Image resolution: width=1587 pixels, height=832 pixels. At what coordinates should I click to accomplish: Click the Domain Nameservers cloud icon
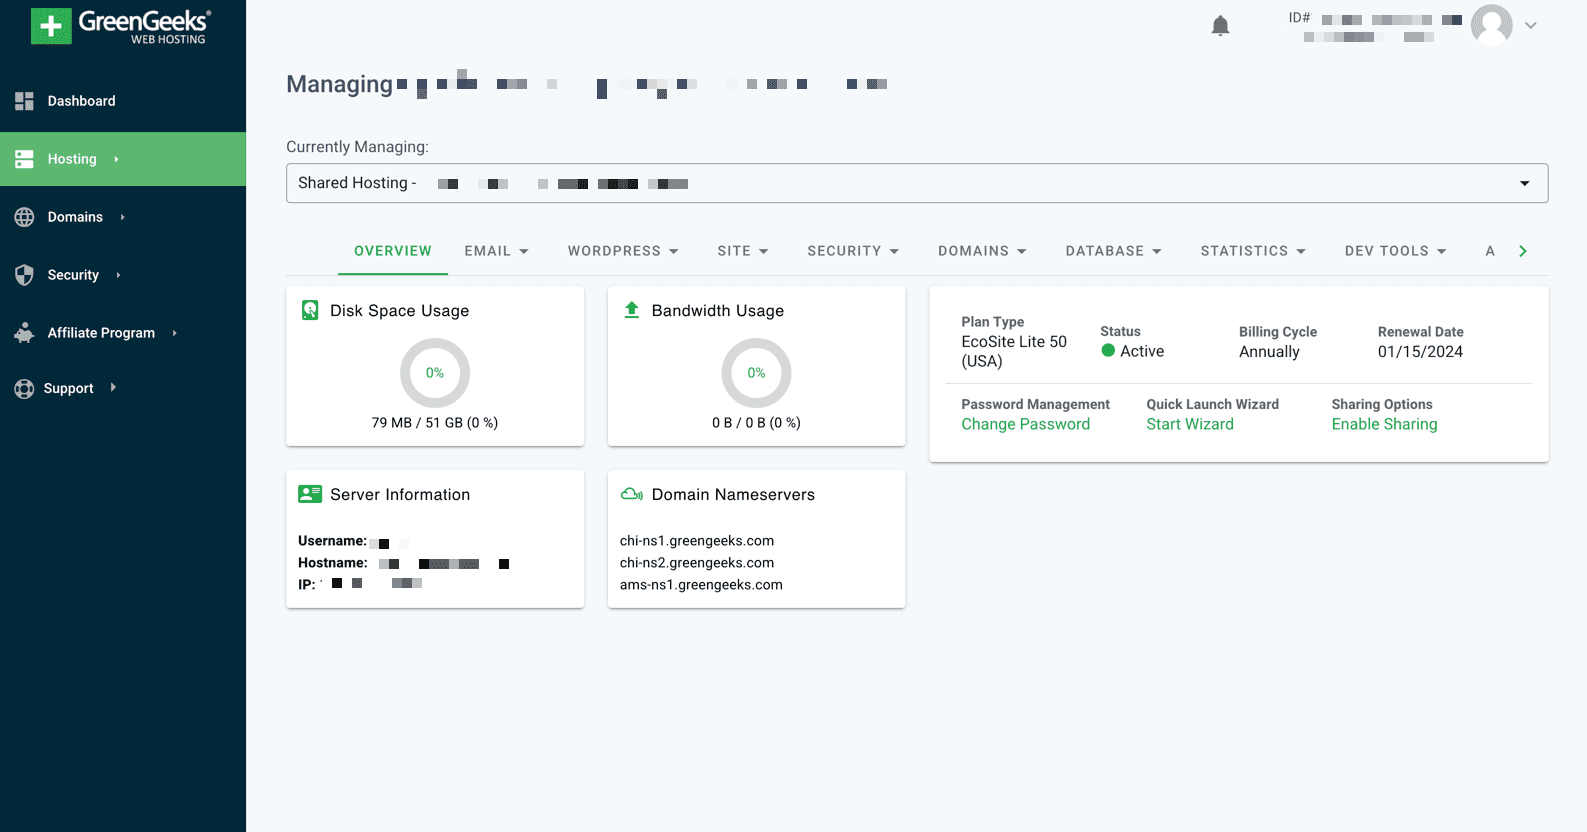pyautogui.click(x=632, y=494)
